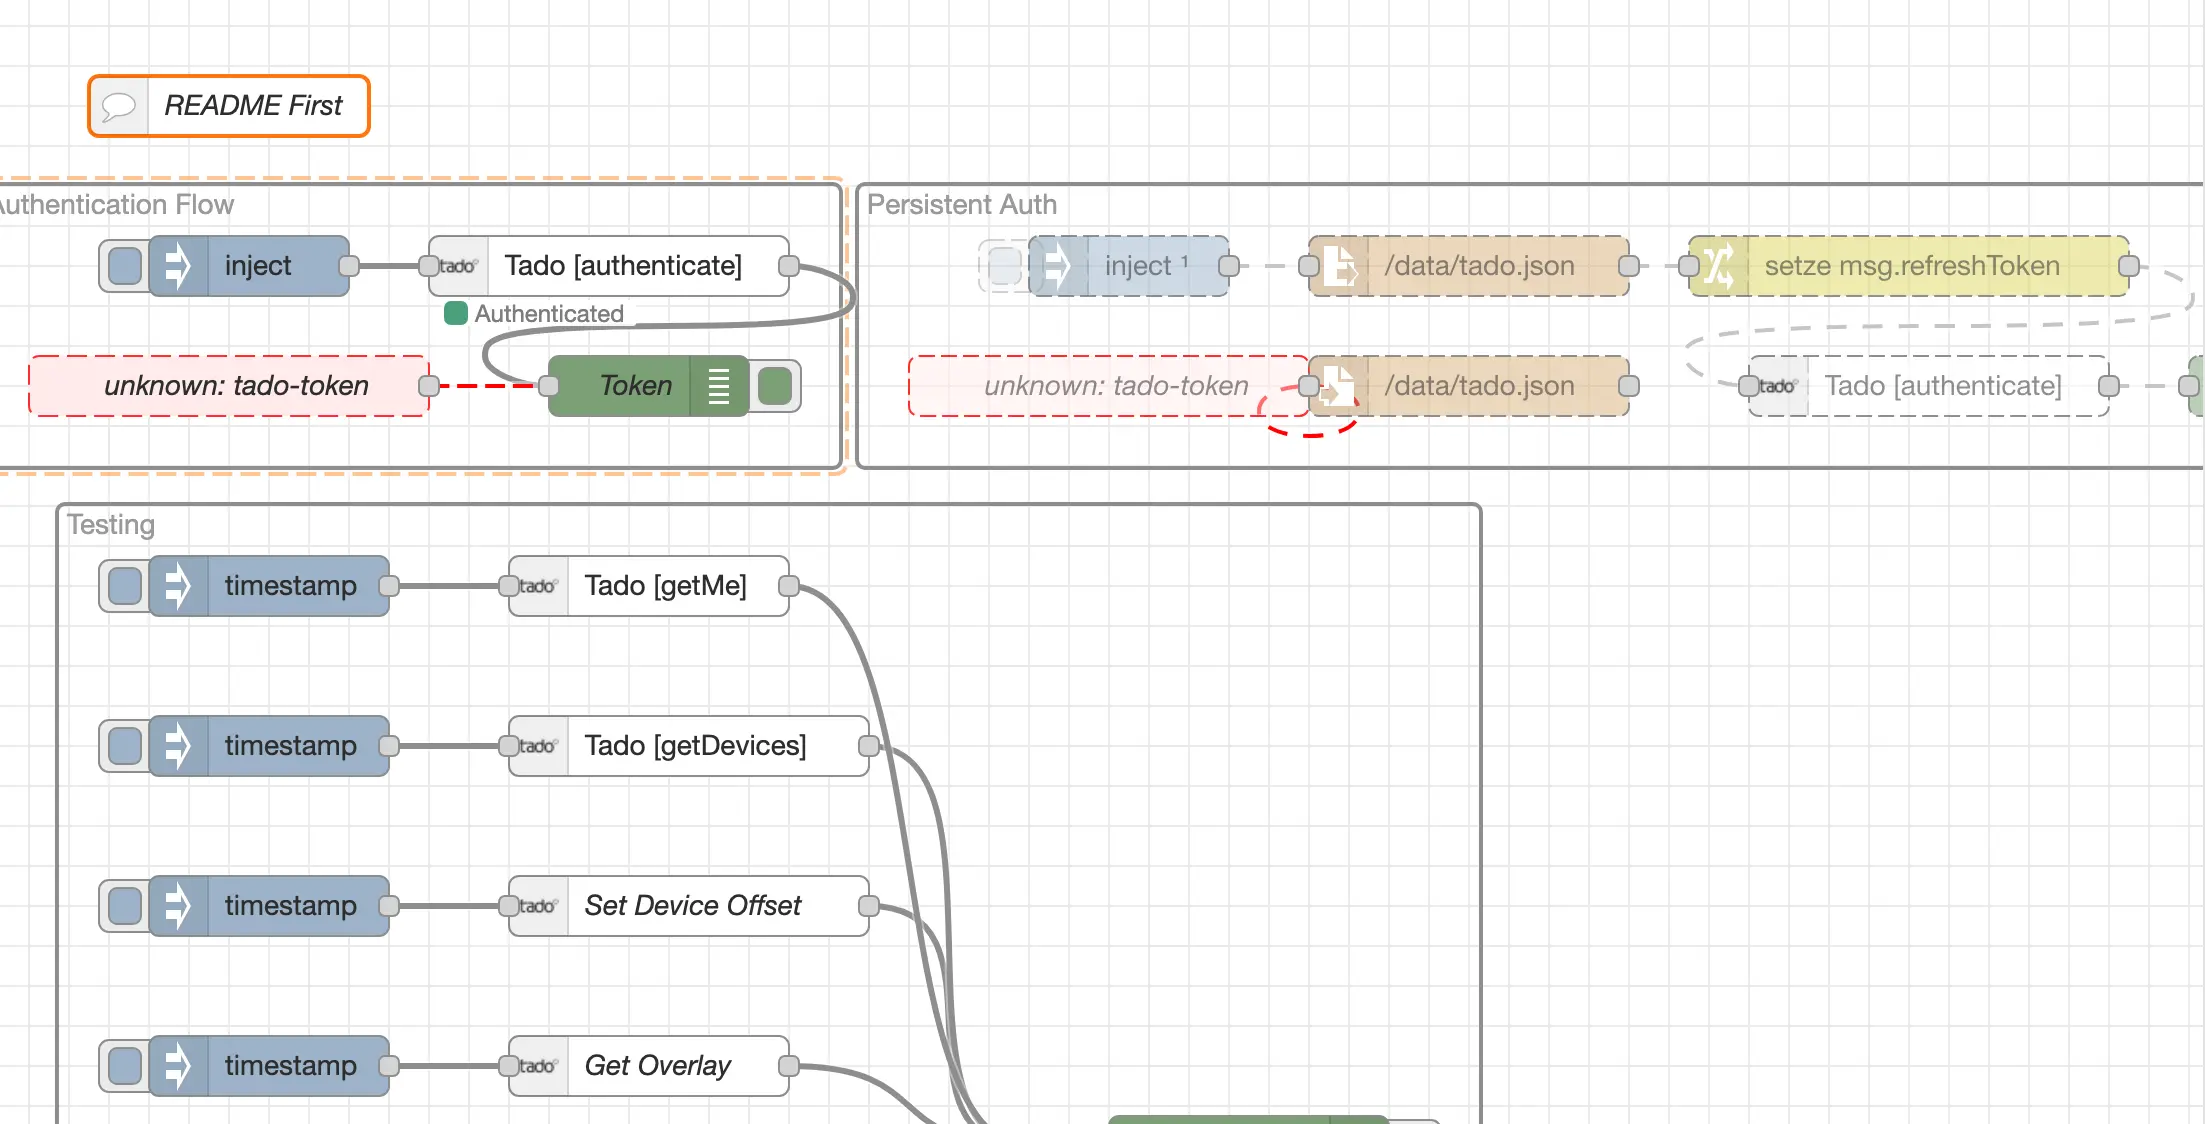Click the arrow icon on the Authentication Flow inject node
Image resolution: width=2205 pixels, height=1124 pixels.
click(178, 266)
